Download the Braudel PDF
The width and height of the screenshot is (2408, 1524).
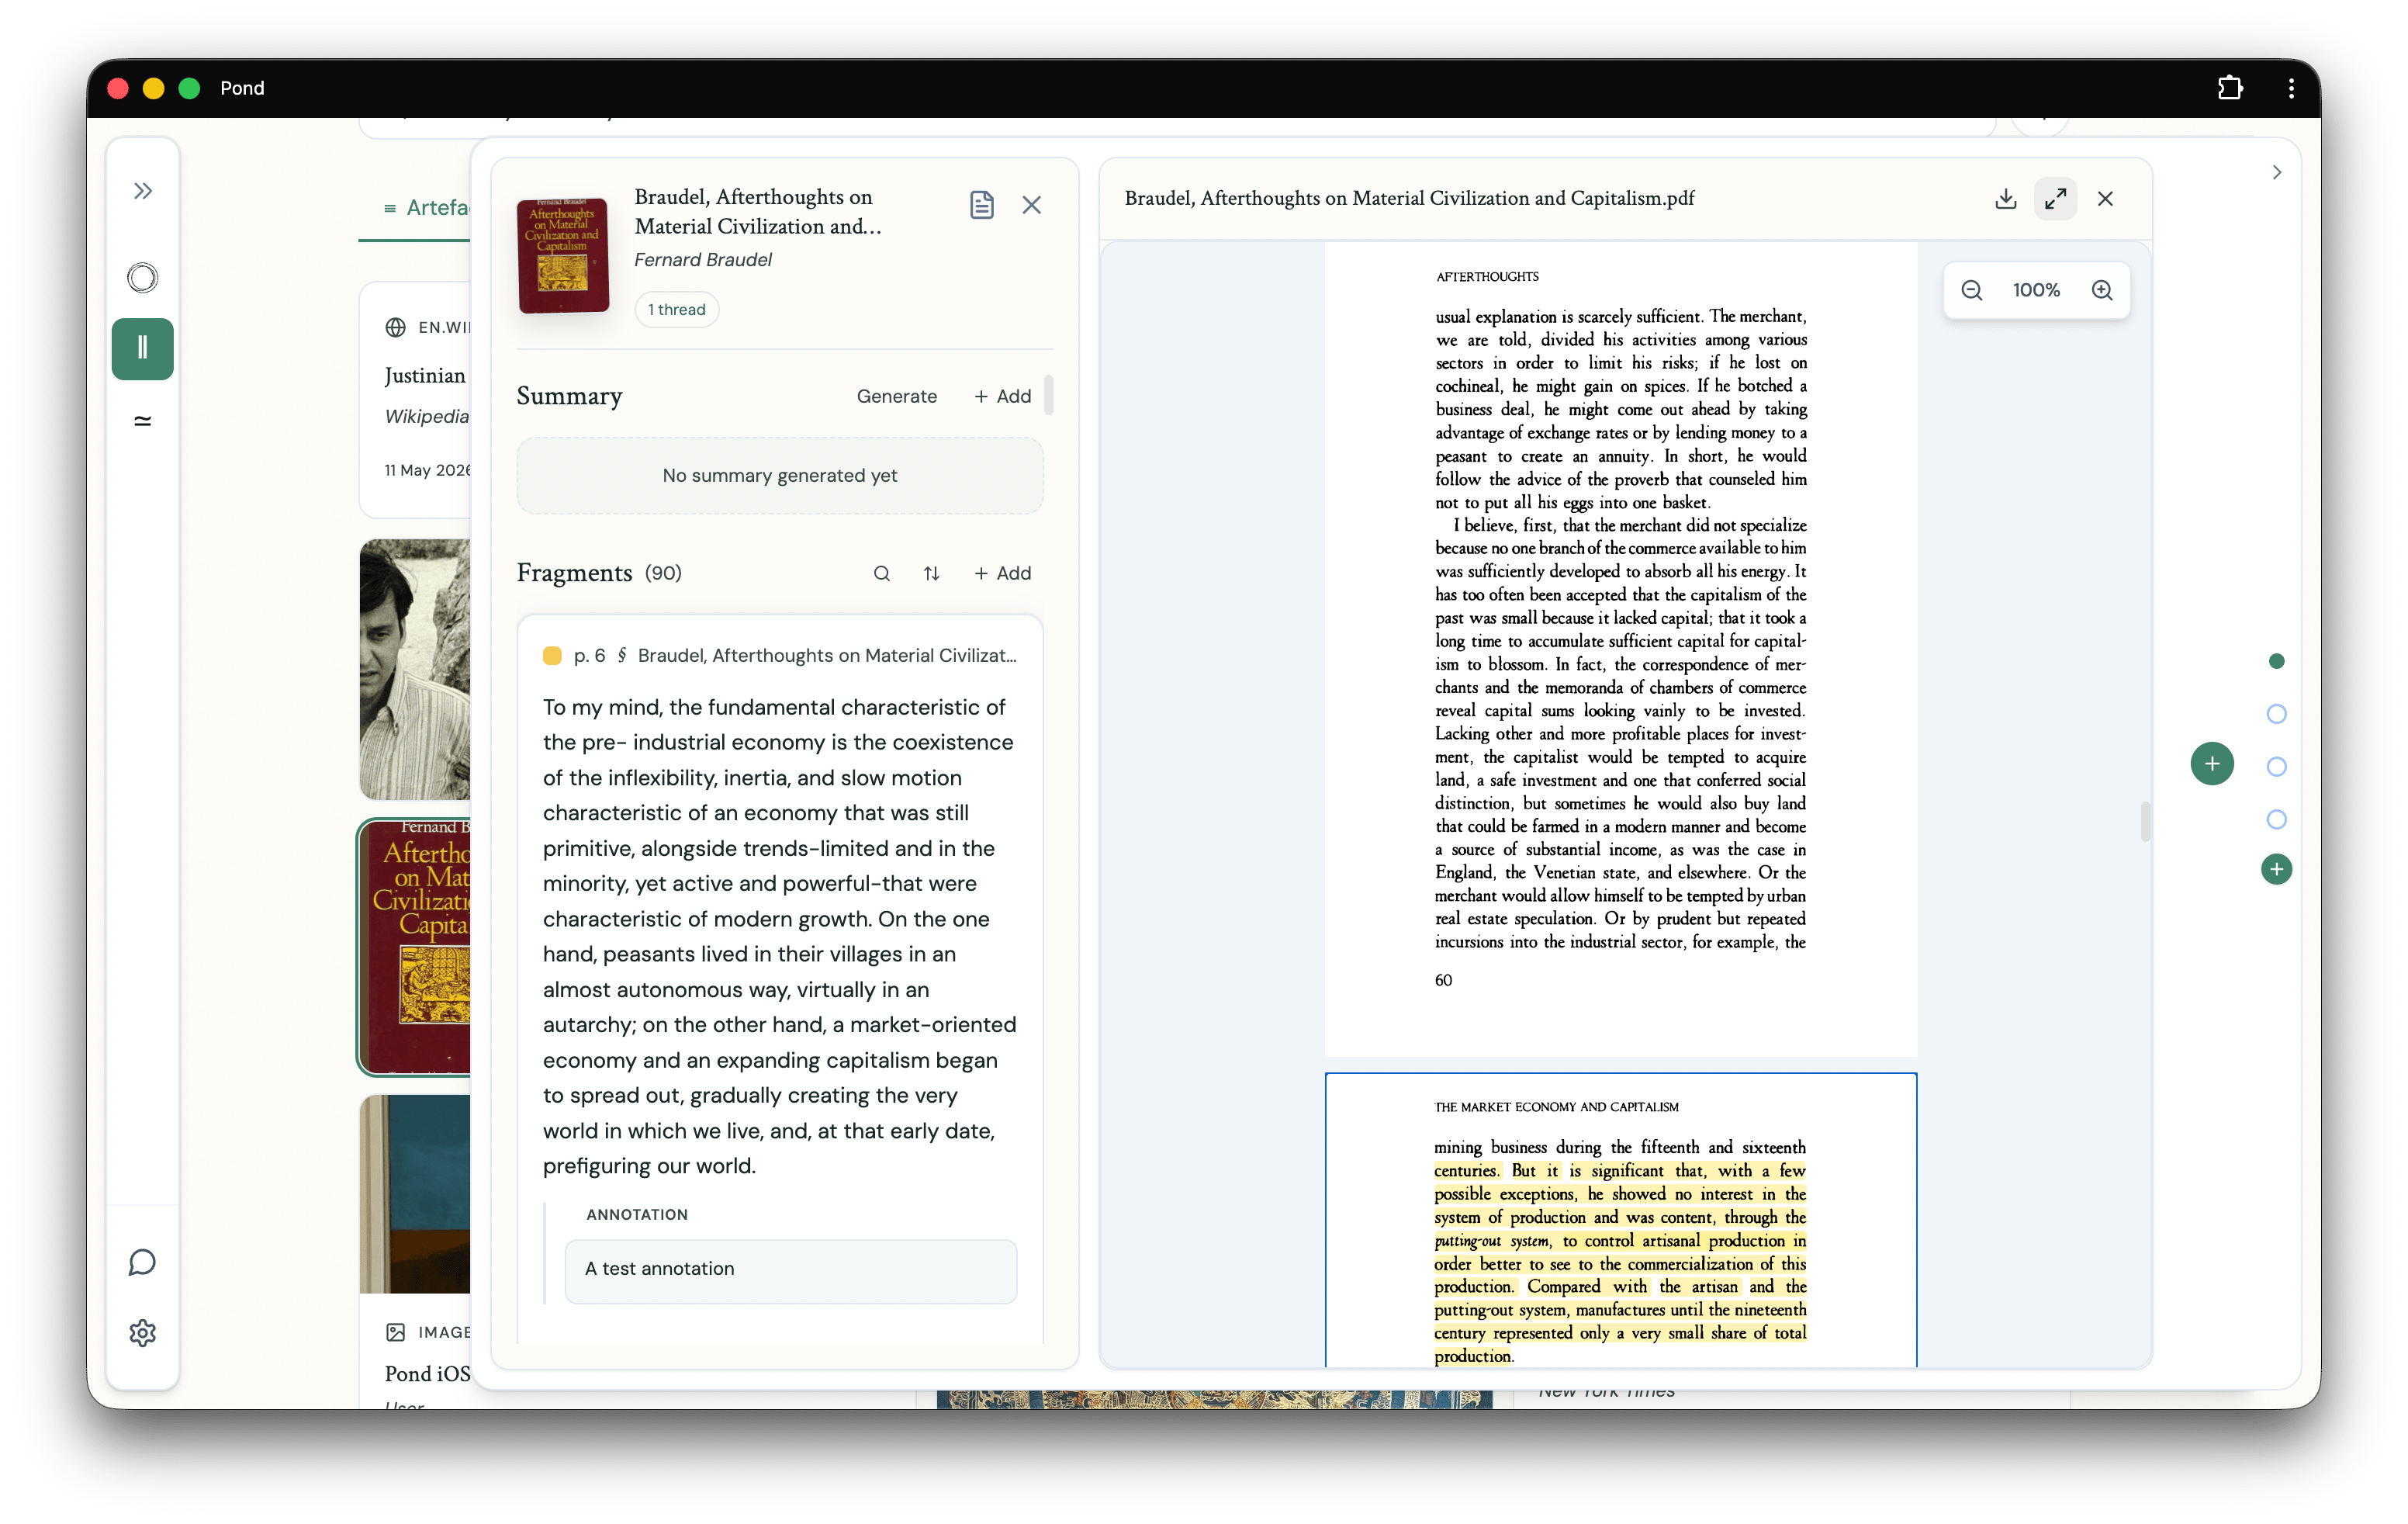point(2005,199)
